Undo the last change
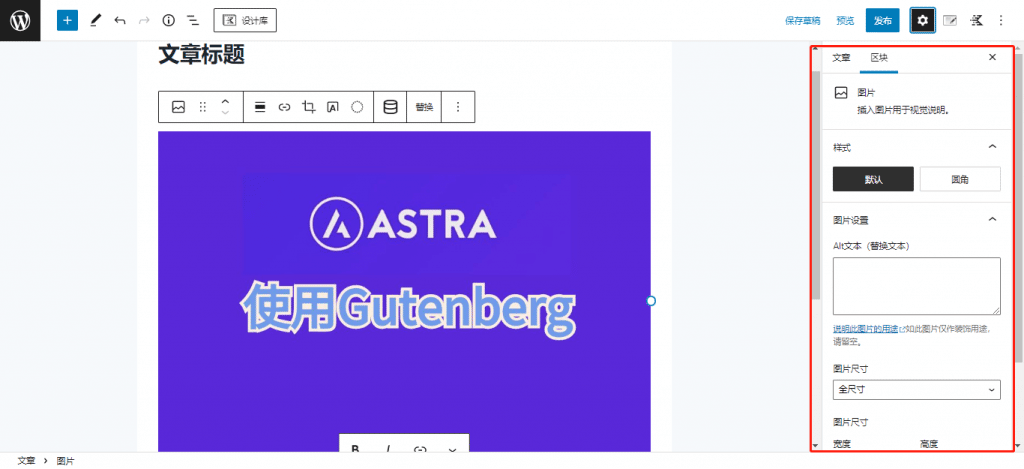 (x=120, y=20)
